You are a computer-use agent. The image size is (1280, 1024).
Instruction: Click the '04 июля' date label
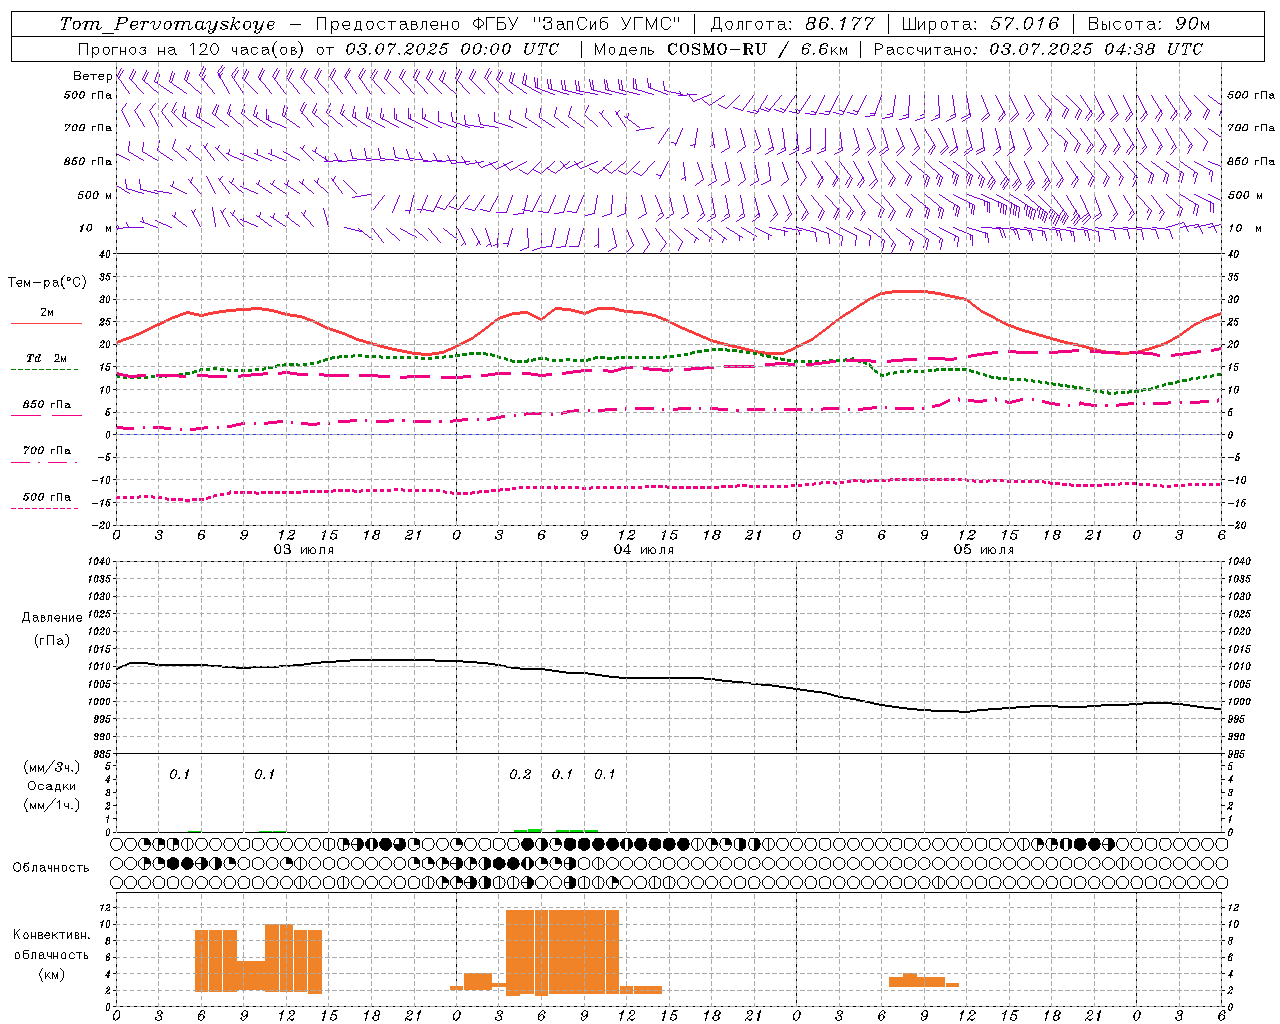[643, 550]
